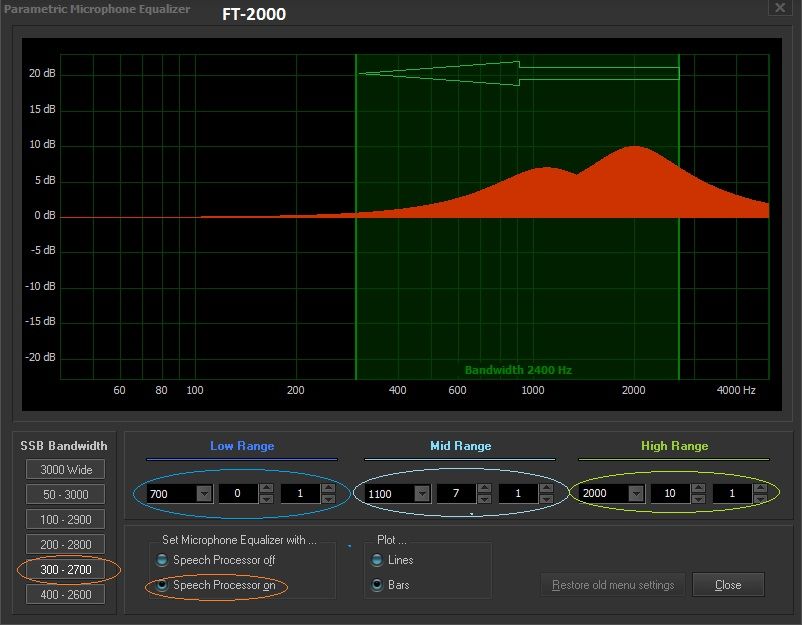This screenshot has height=625, width=802.
Task: Pick the 200 - 2800 bandwidth preset
Action: click(x=65, y=545)
